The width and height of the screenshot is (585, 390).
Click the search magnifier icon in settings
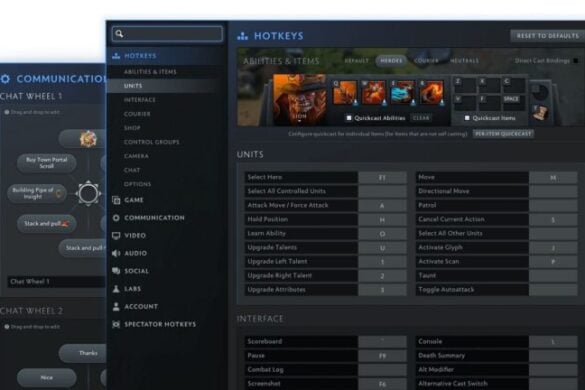click(119, 34)
